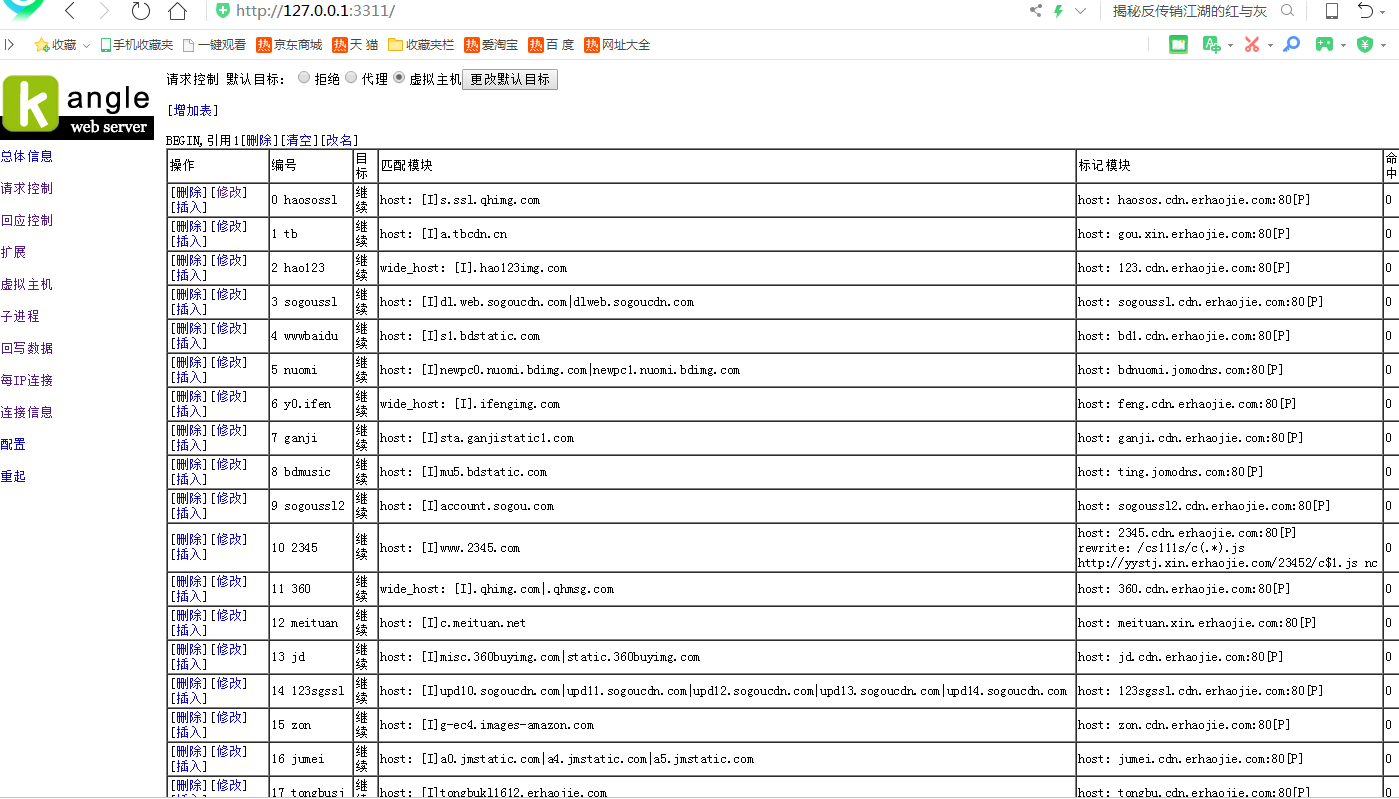Image resolution: width=1399 pixels, height=799 pixels.
Task: Click 删除 link for BEGIN table
Action: coord(259,140)
